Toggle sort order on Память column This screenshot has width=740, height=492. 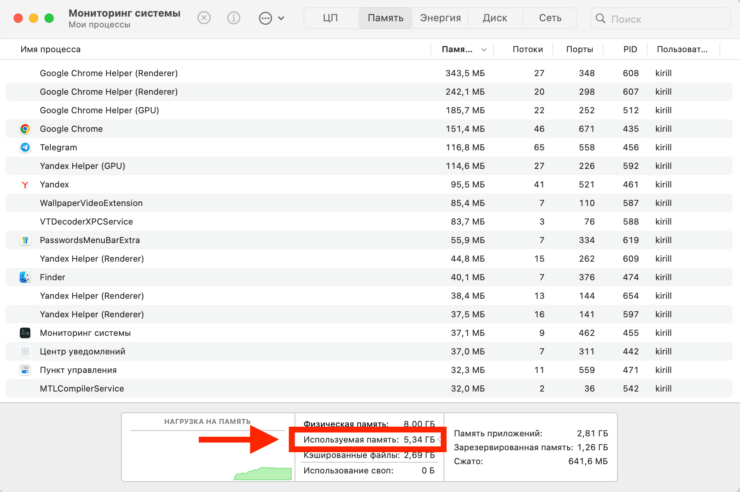coord(462,49)
